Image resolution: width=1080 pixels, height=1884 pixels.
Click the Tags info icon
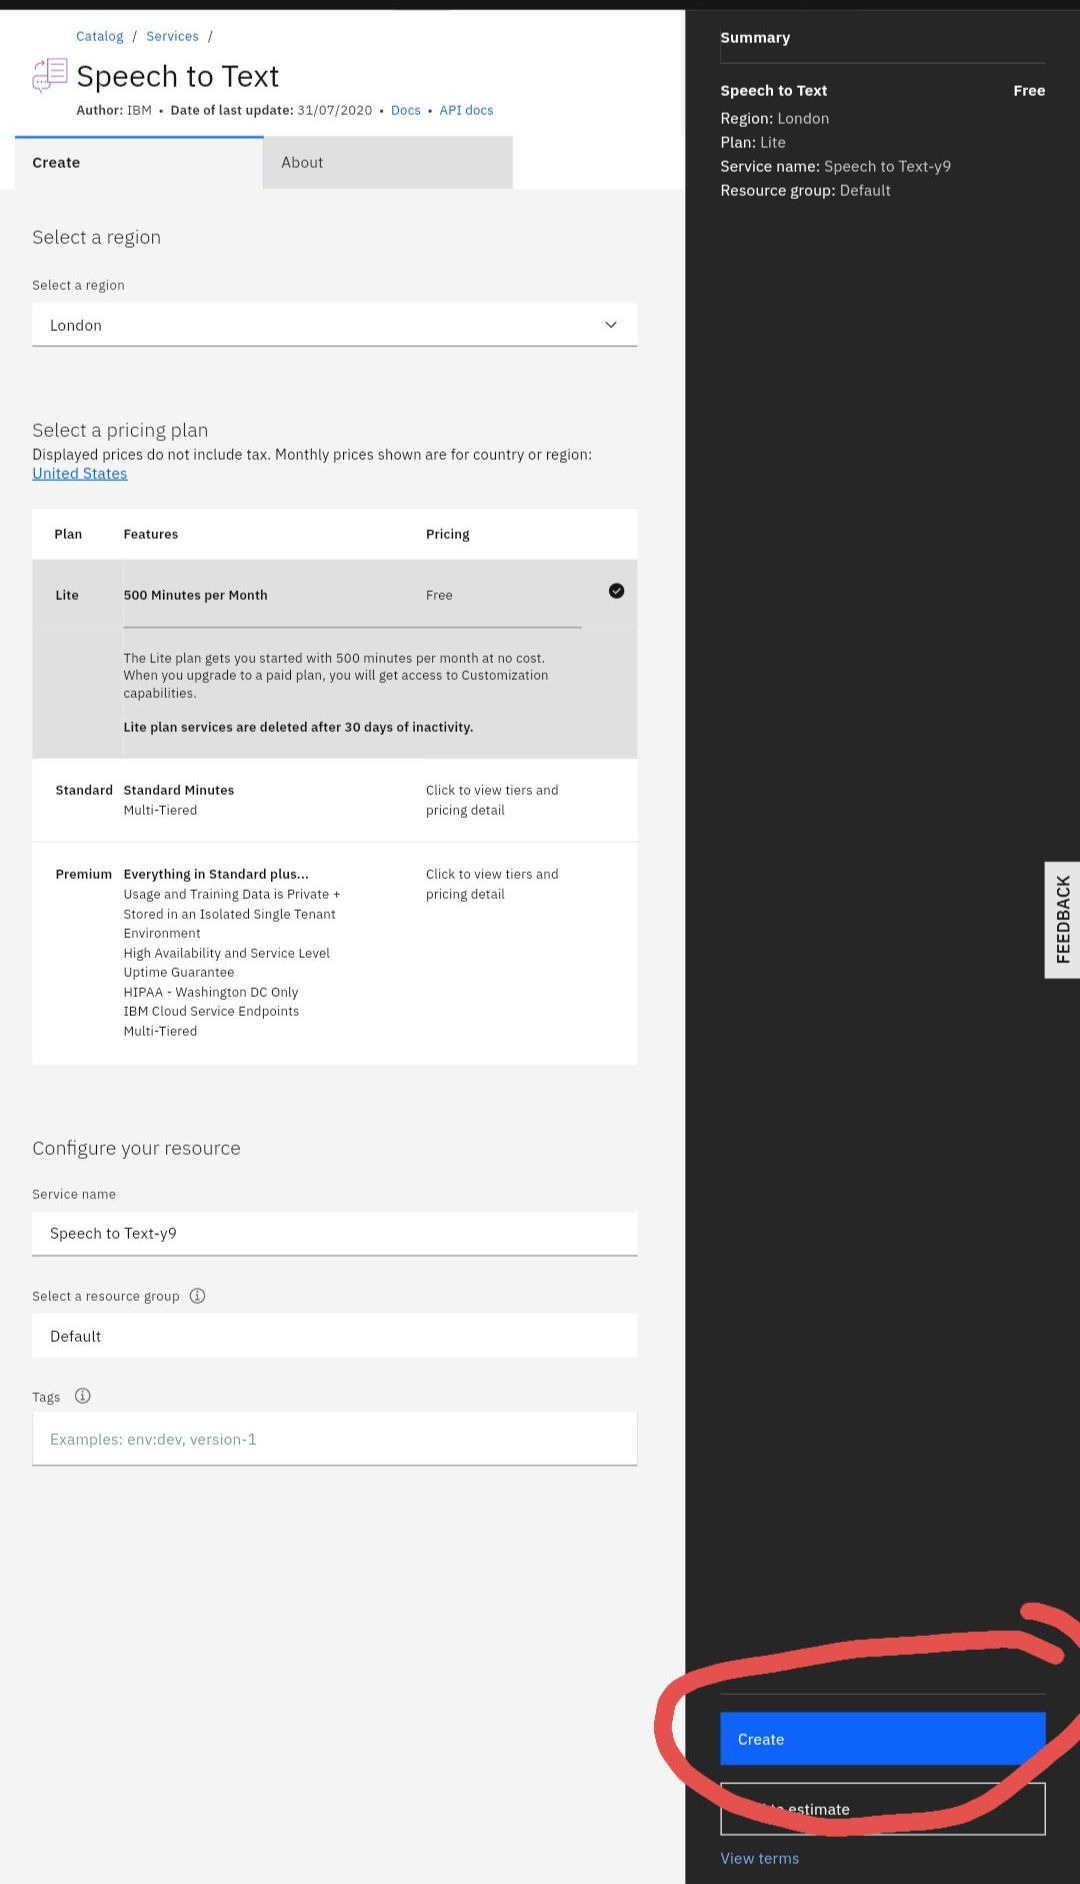(83, 1396)
